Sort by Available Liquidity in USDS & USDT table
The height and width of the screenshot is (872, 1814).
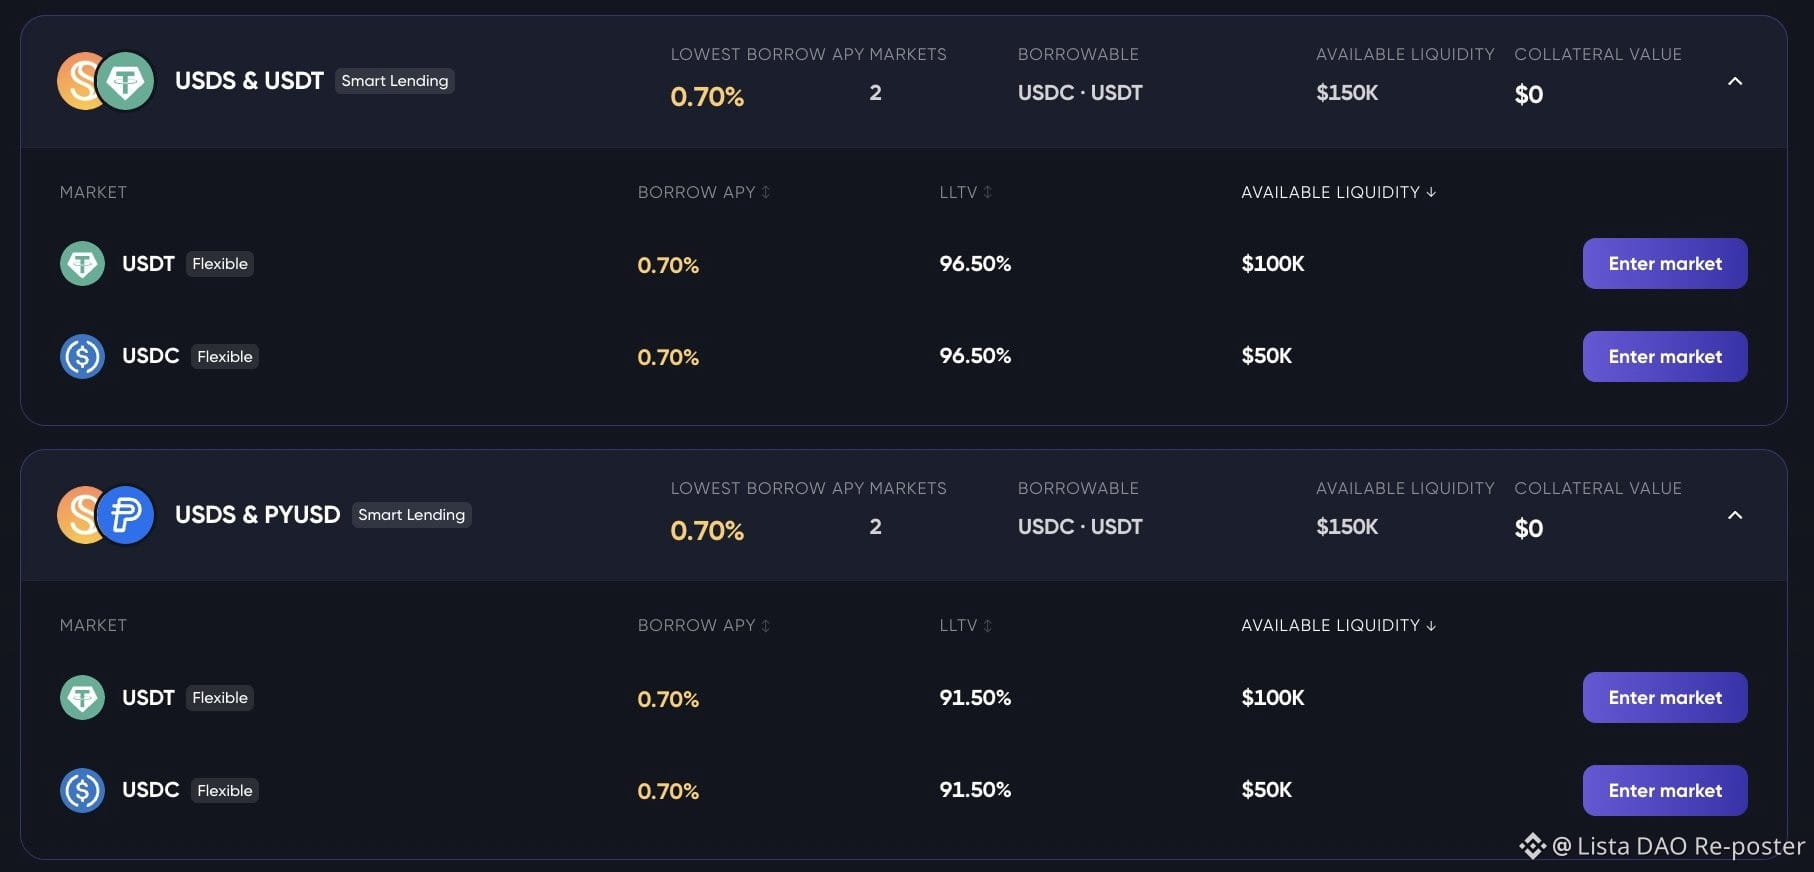click(x=1339, y=192)
